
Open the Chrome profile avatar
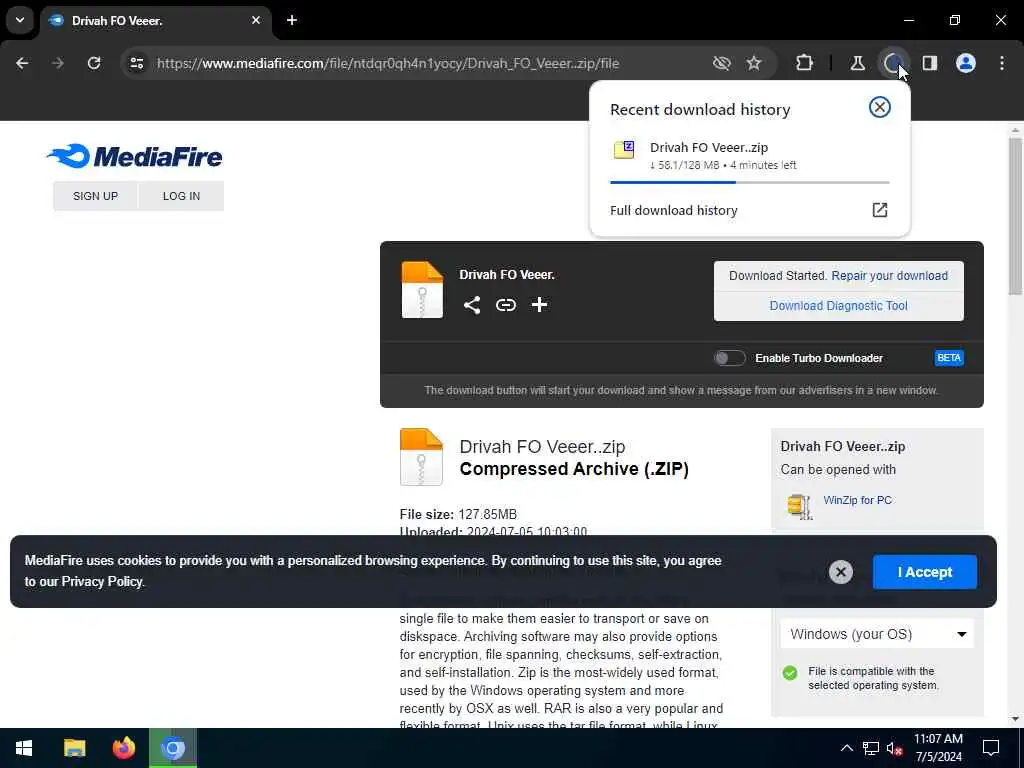(x=966, y=63)
